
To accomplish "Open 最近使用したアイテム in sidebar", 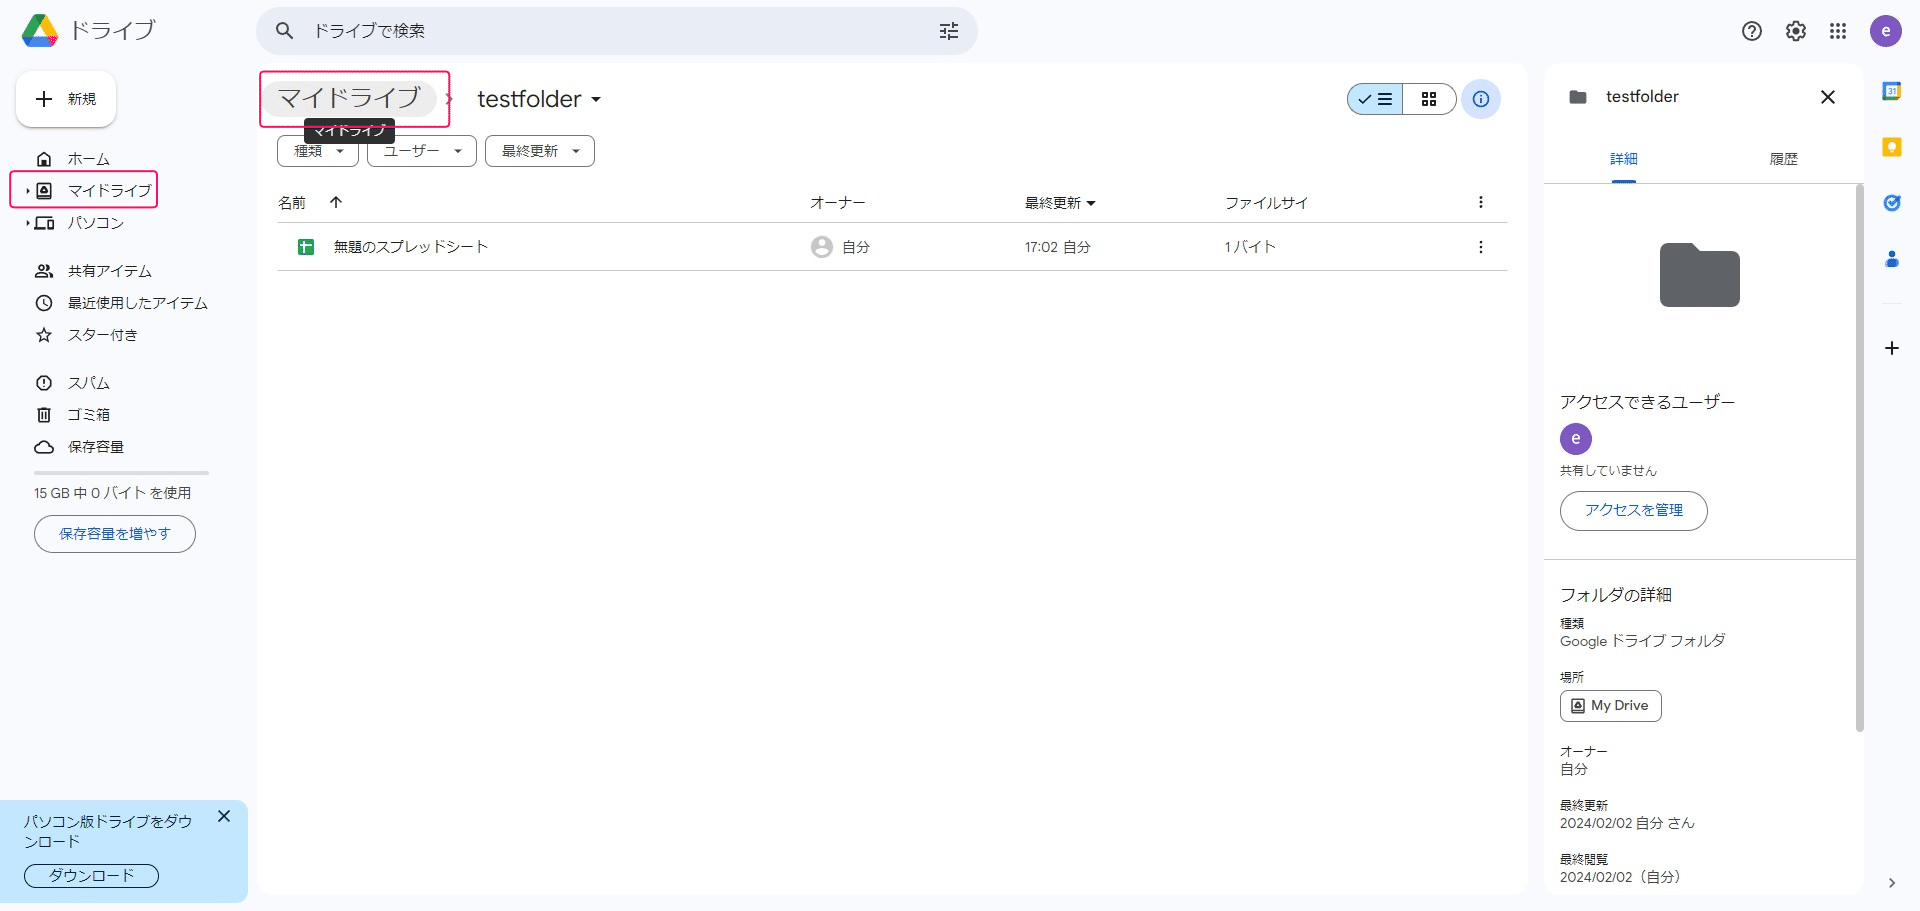I will [137, 303].
